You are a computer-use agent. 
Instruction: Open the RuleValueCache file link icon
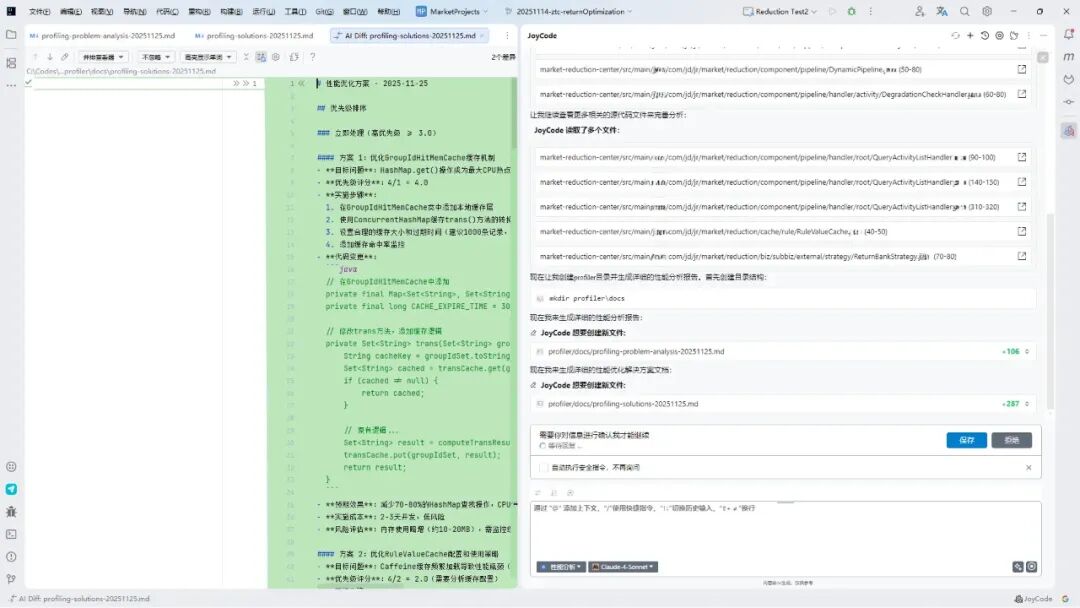click(x=1021, y=232)
